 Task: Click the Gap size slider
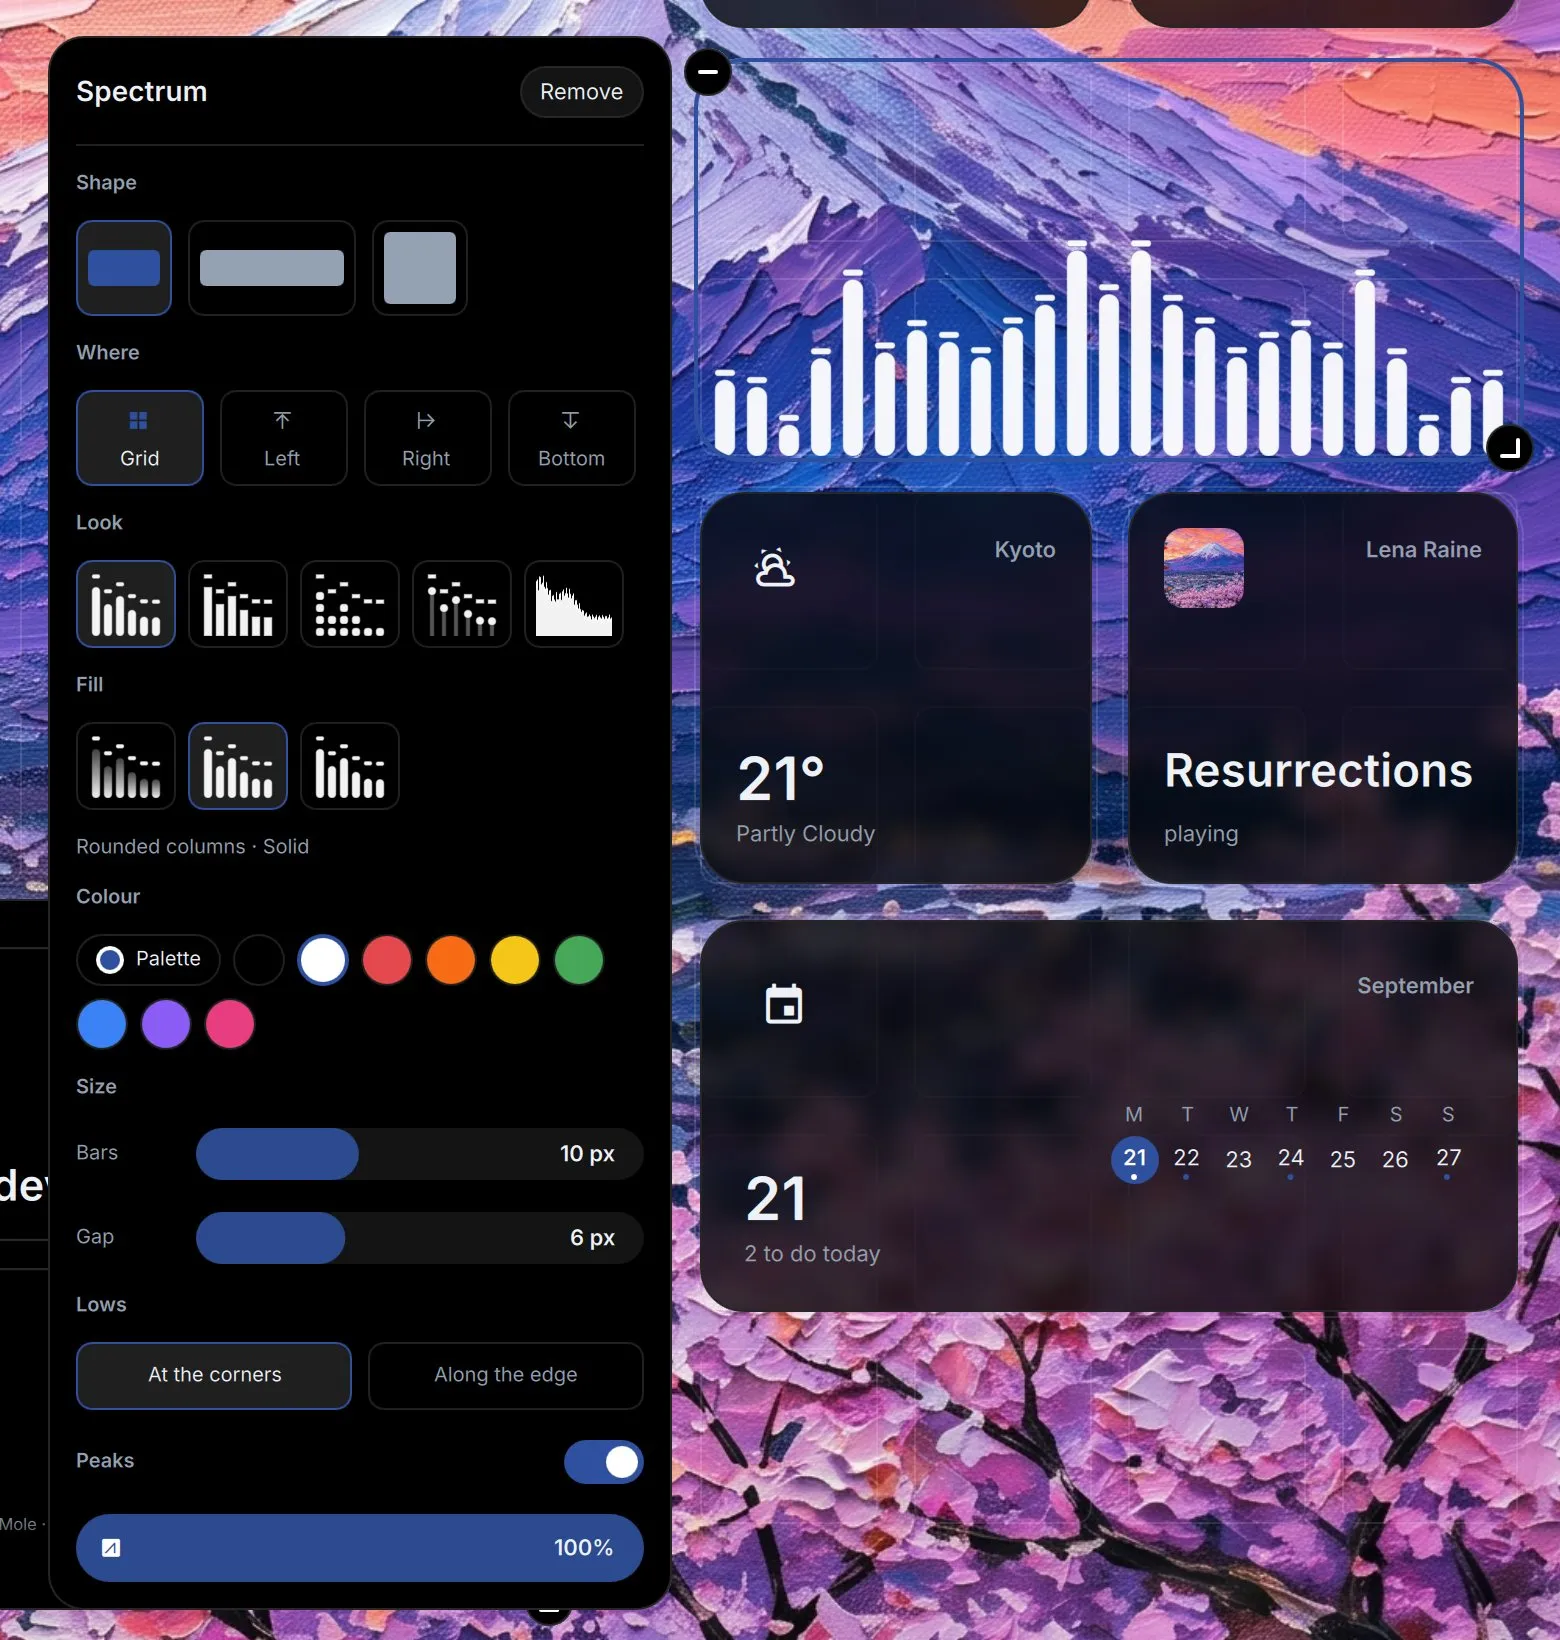click(x=420, y=1238)
